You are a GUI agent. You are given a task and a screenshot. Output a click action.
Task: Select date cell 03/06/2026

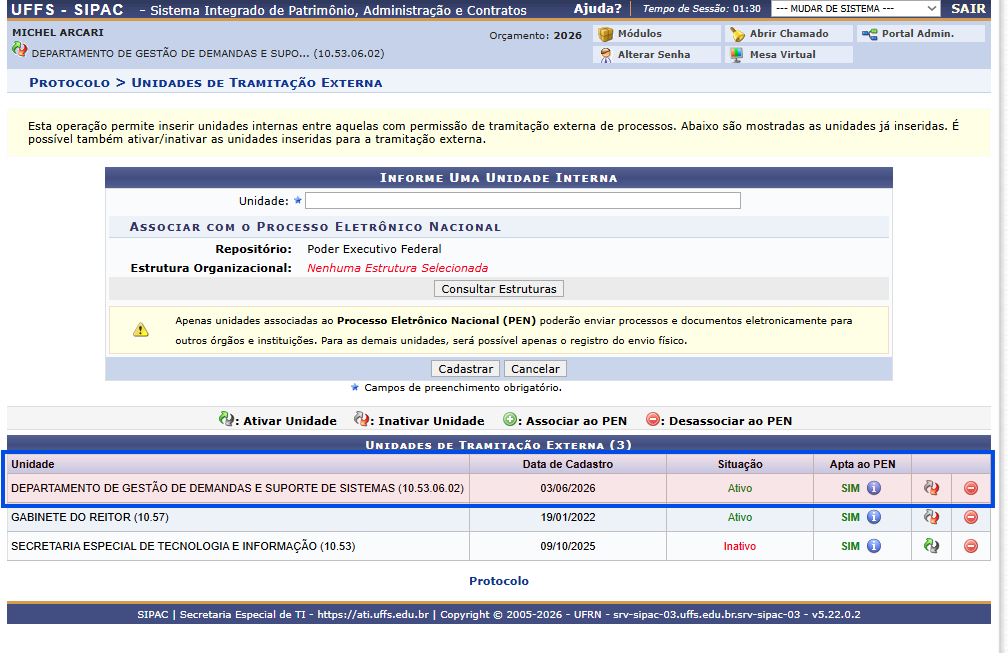pos(568,488)
